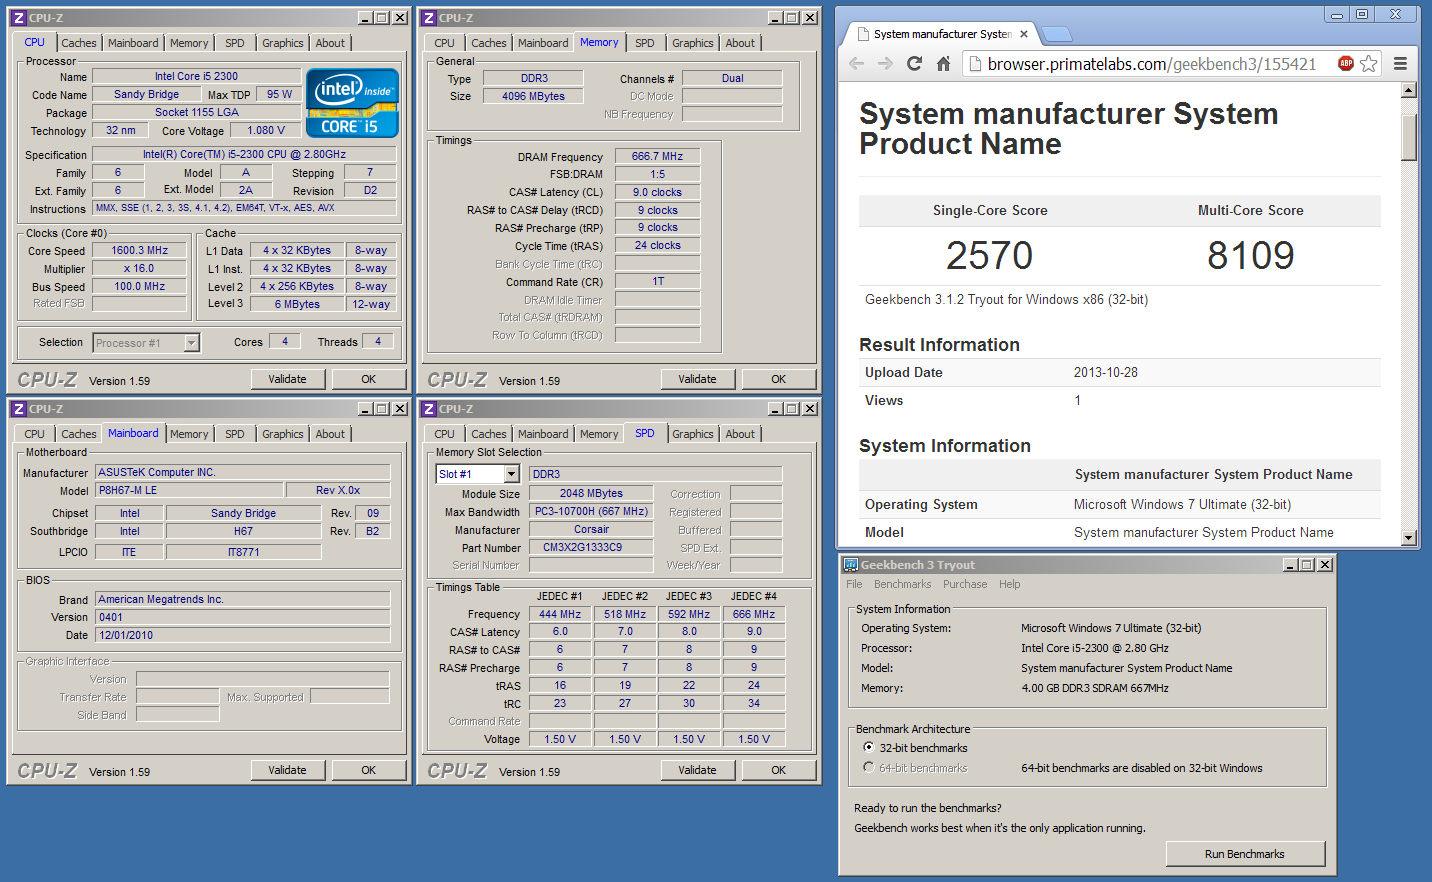The image size is (1432, 882).
Task: Click the DRAM Frequency value 666.7 MHz
Action: pyautogui.click(x=657, y=156)
